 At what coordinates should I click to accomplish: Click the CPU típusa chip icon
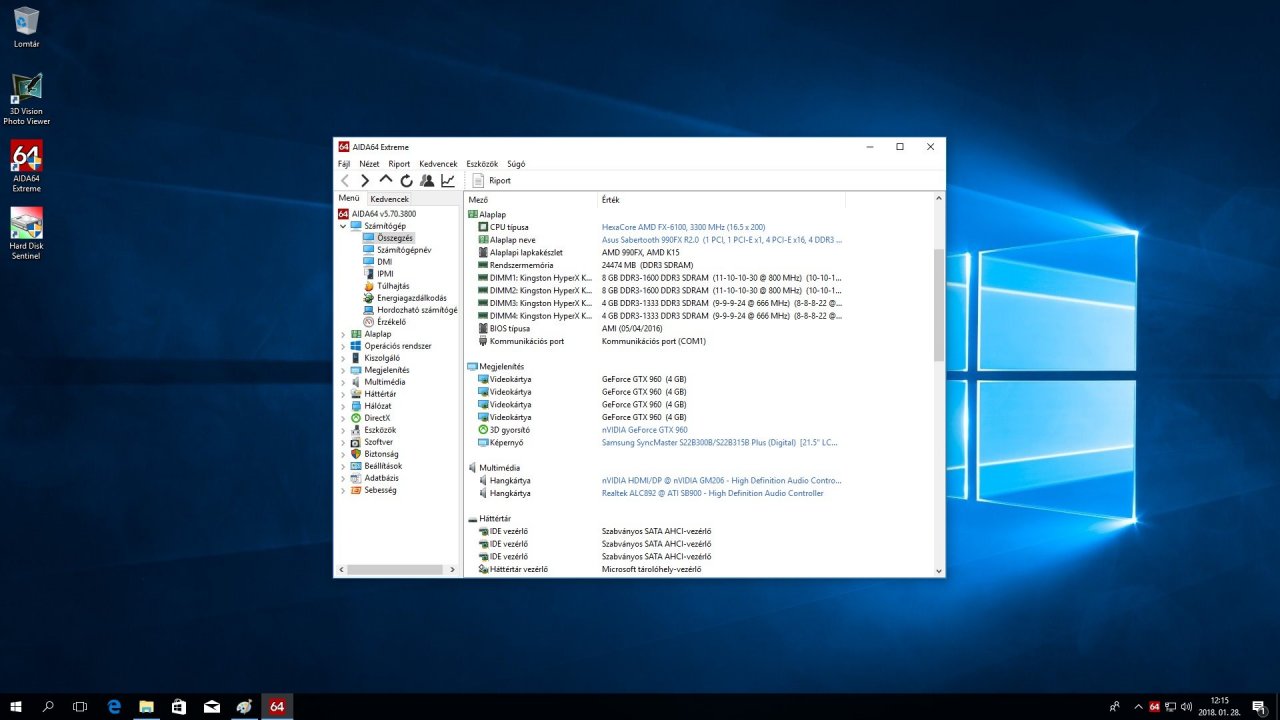[x=483, y=227]
